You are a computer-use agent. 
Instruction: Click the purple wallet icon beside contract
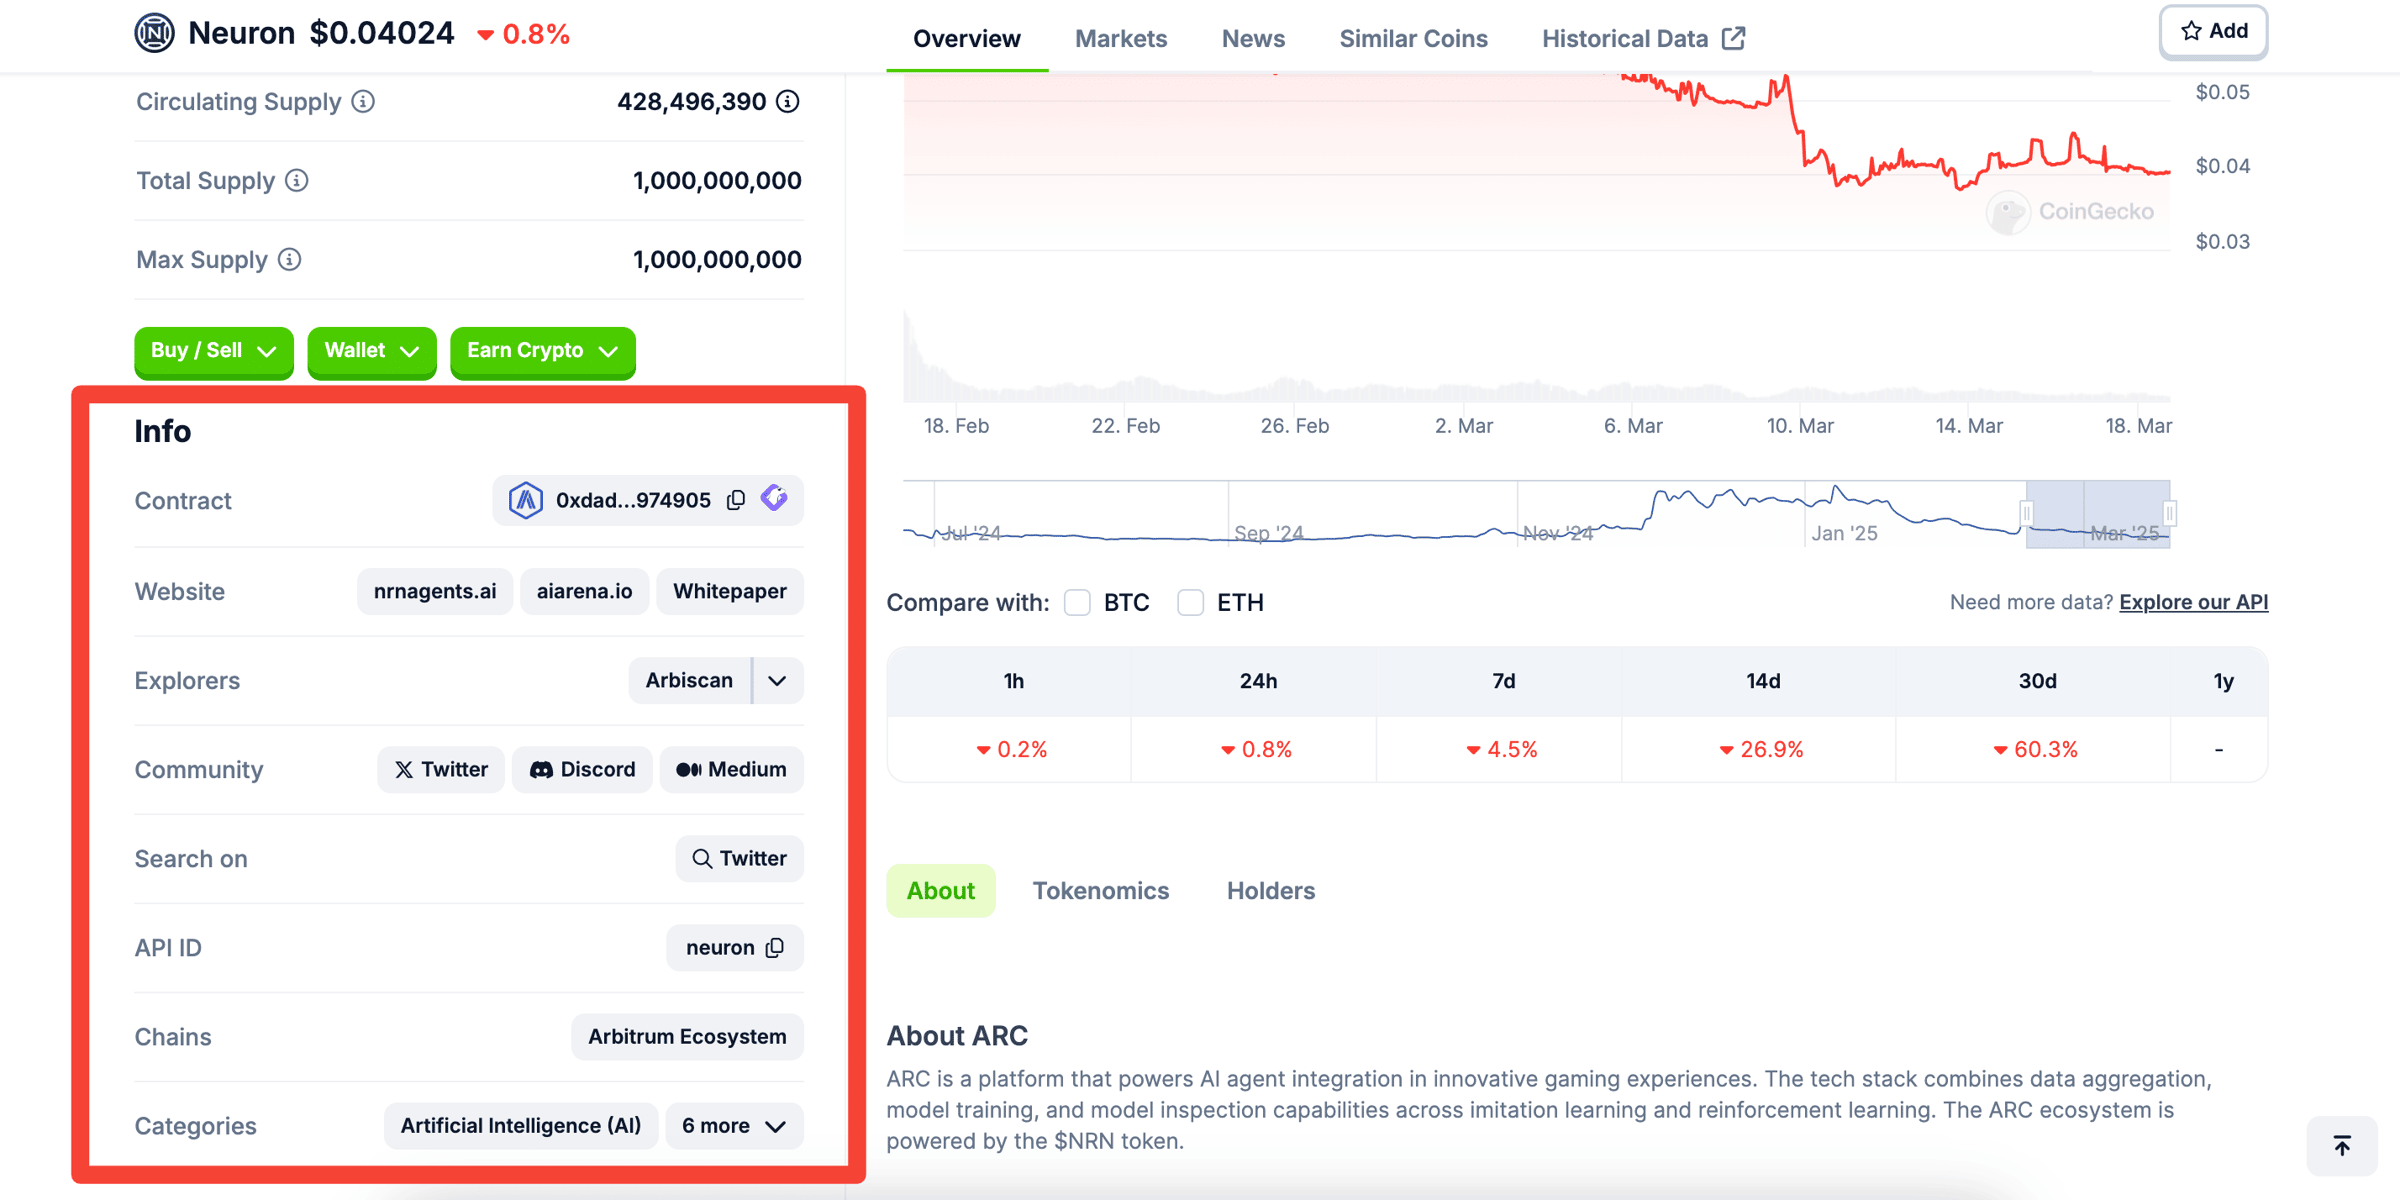(774, 498)
